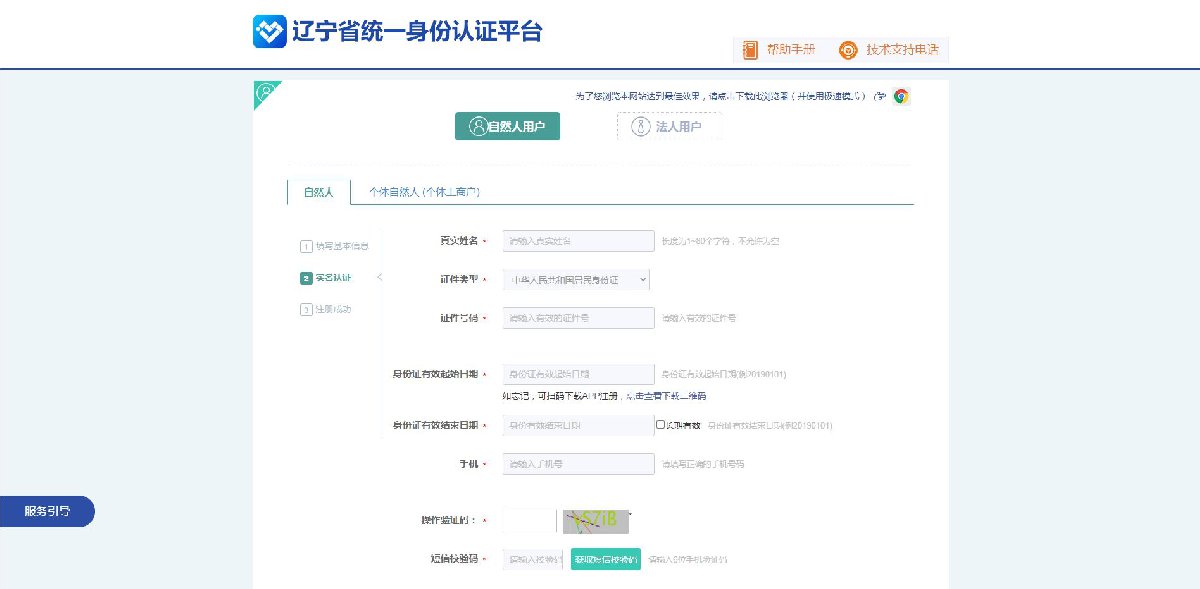Image resolution: width=1200 pixels, height=589 pixels.
Task: Open the 服务引导 side tab
Action: pyautogui.click(x=47, y=511)
